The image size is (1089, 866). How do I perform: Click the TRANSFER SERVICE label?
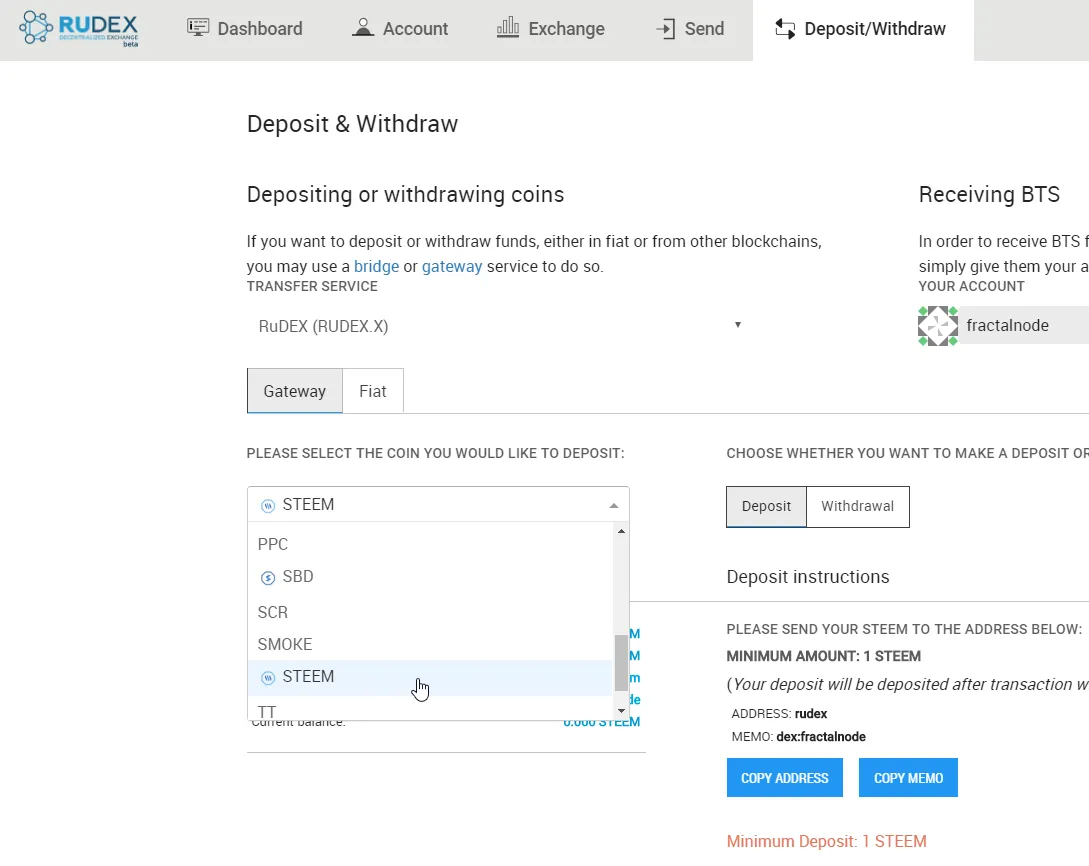coord(313,286)
